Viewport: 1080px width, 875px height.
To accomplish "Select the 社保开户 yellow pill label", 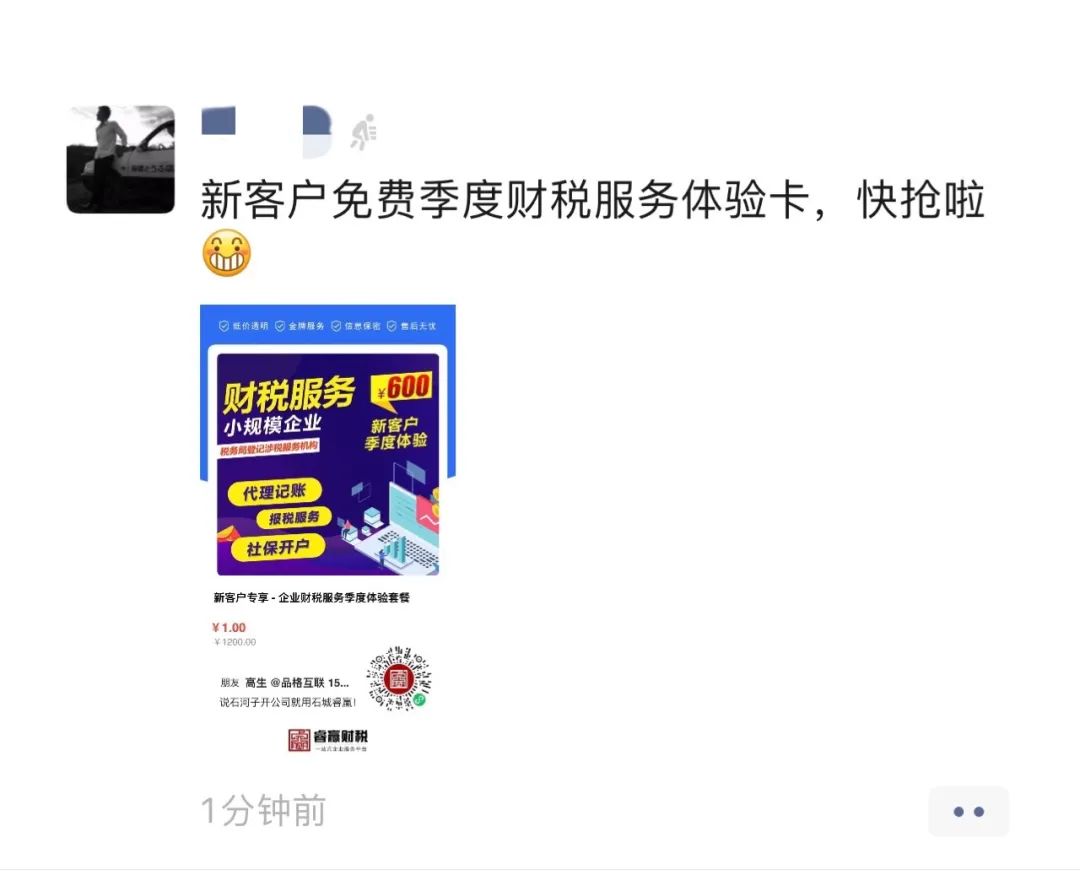I will point(277,548).
